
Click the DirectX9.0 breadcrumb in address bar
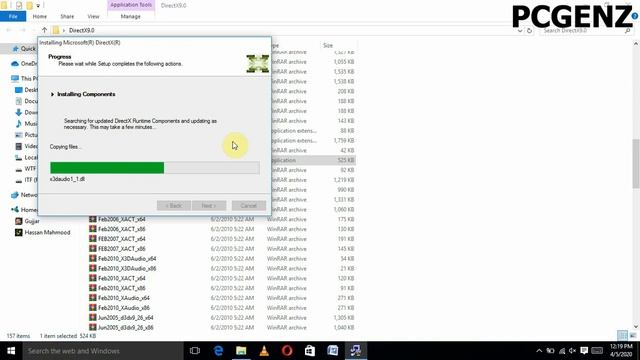click(82, 30)
